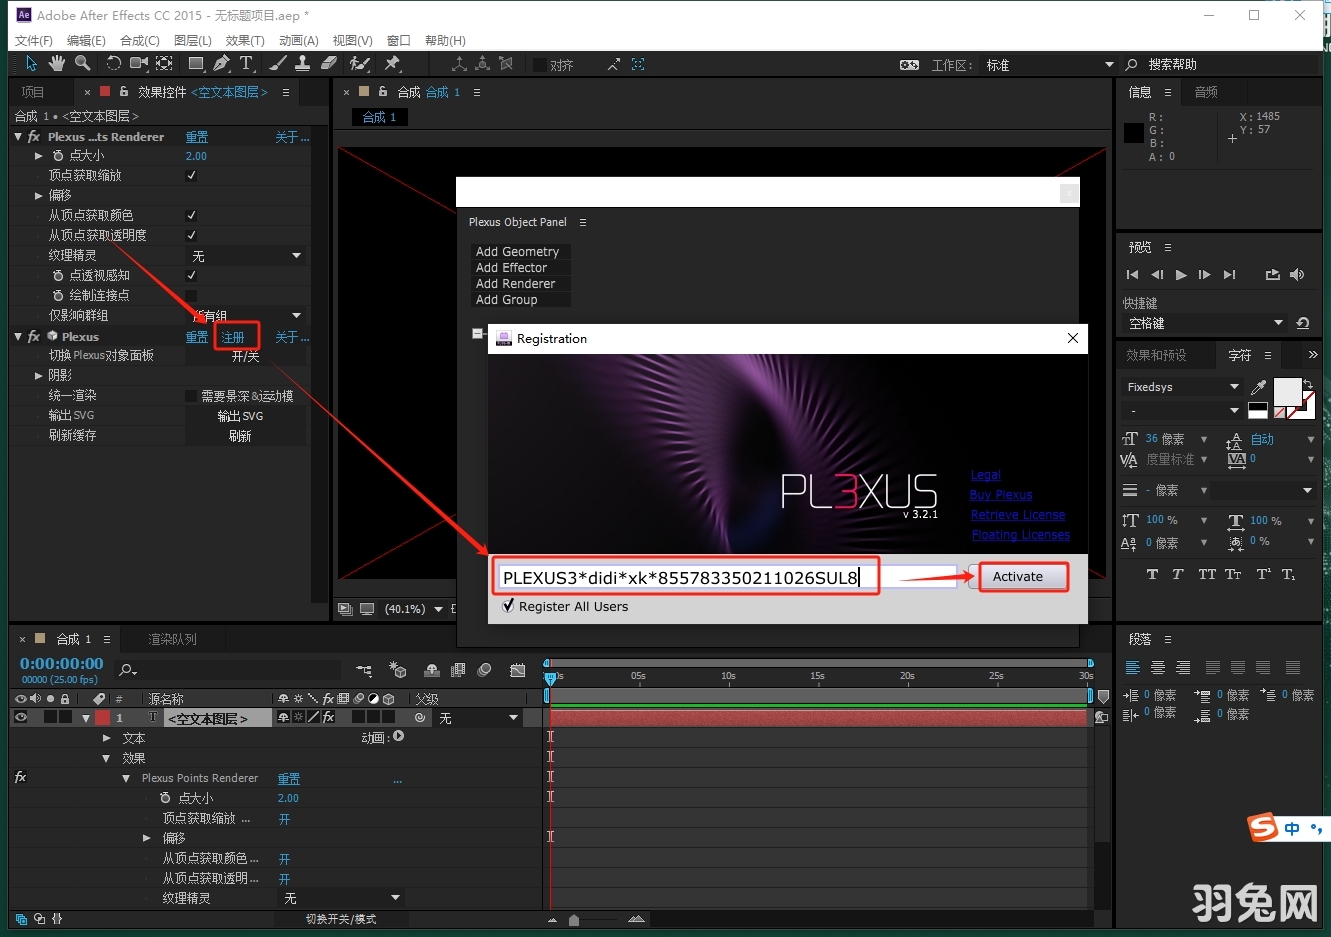This screenshot has height=937, width=1331.
Task: Select the Zoom tool
Action: (x=83, y=63)
